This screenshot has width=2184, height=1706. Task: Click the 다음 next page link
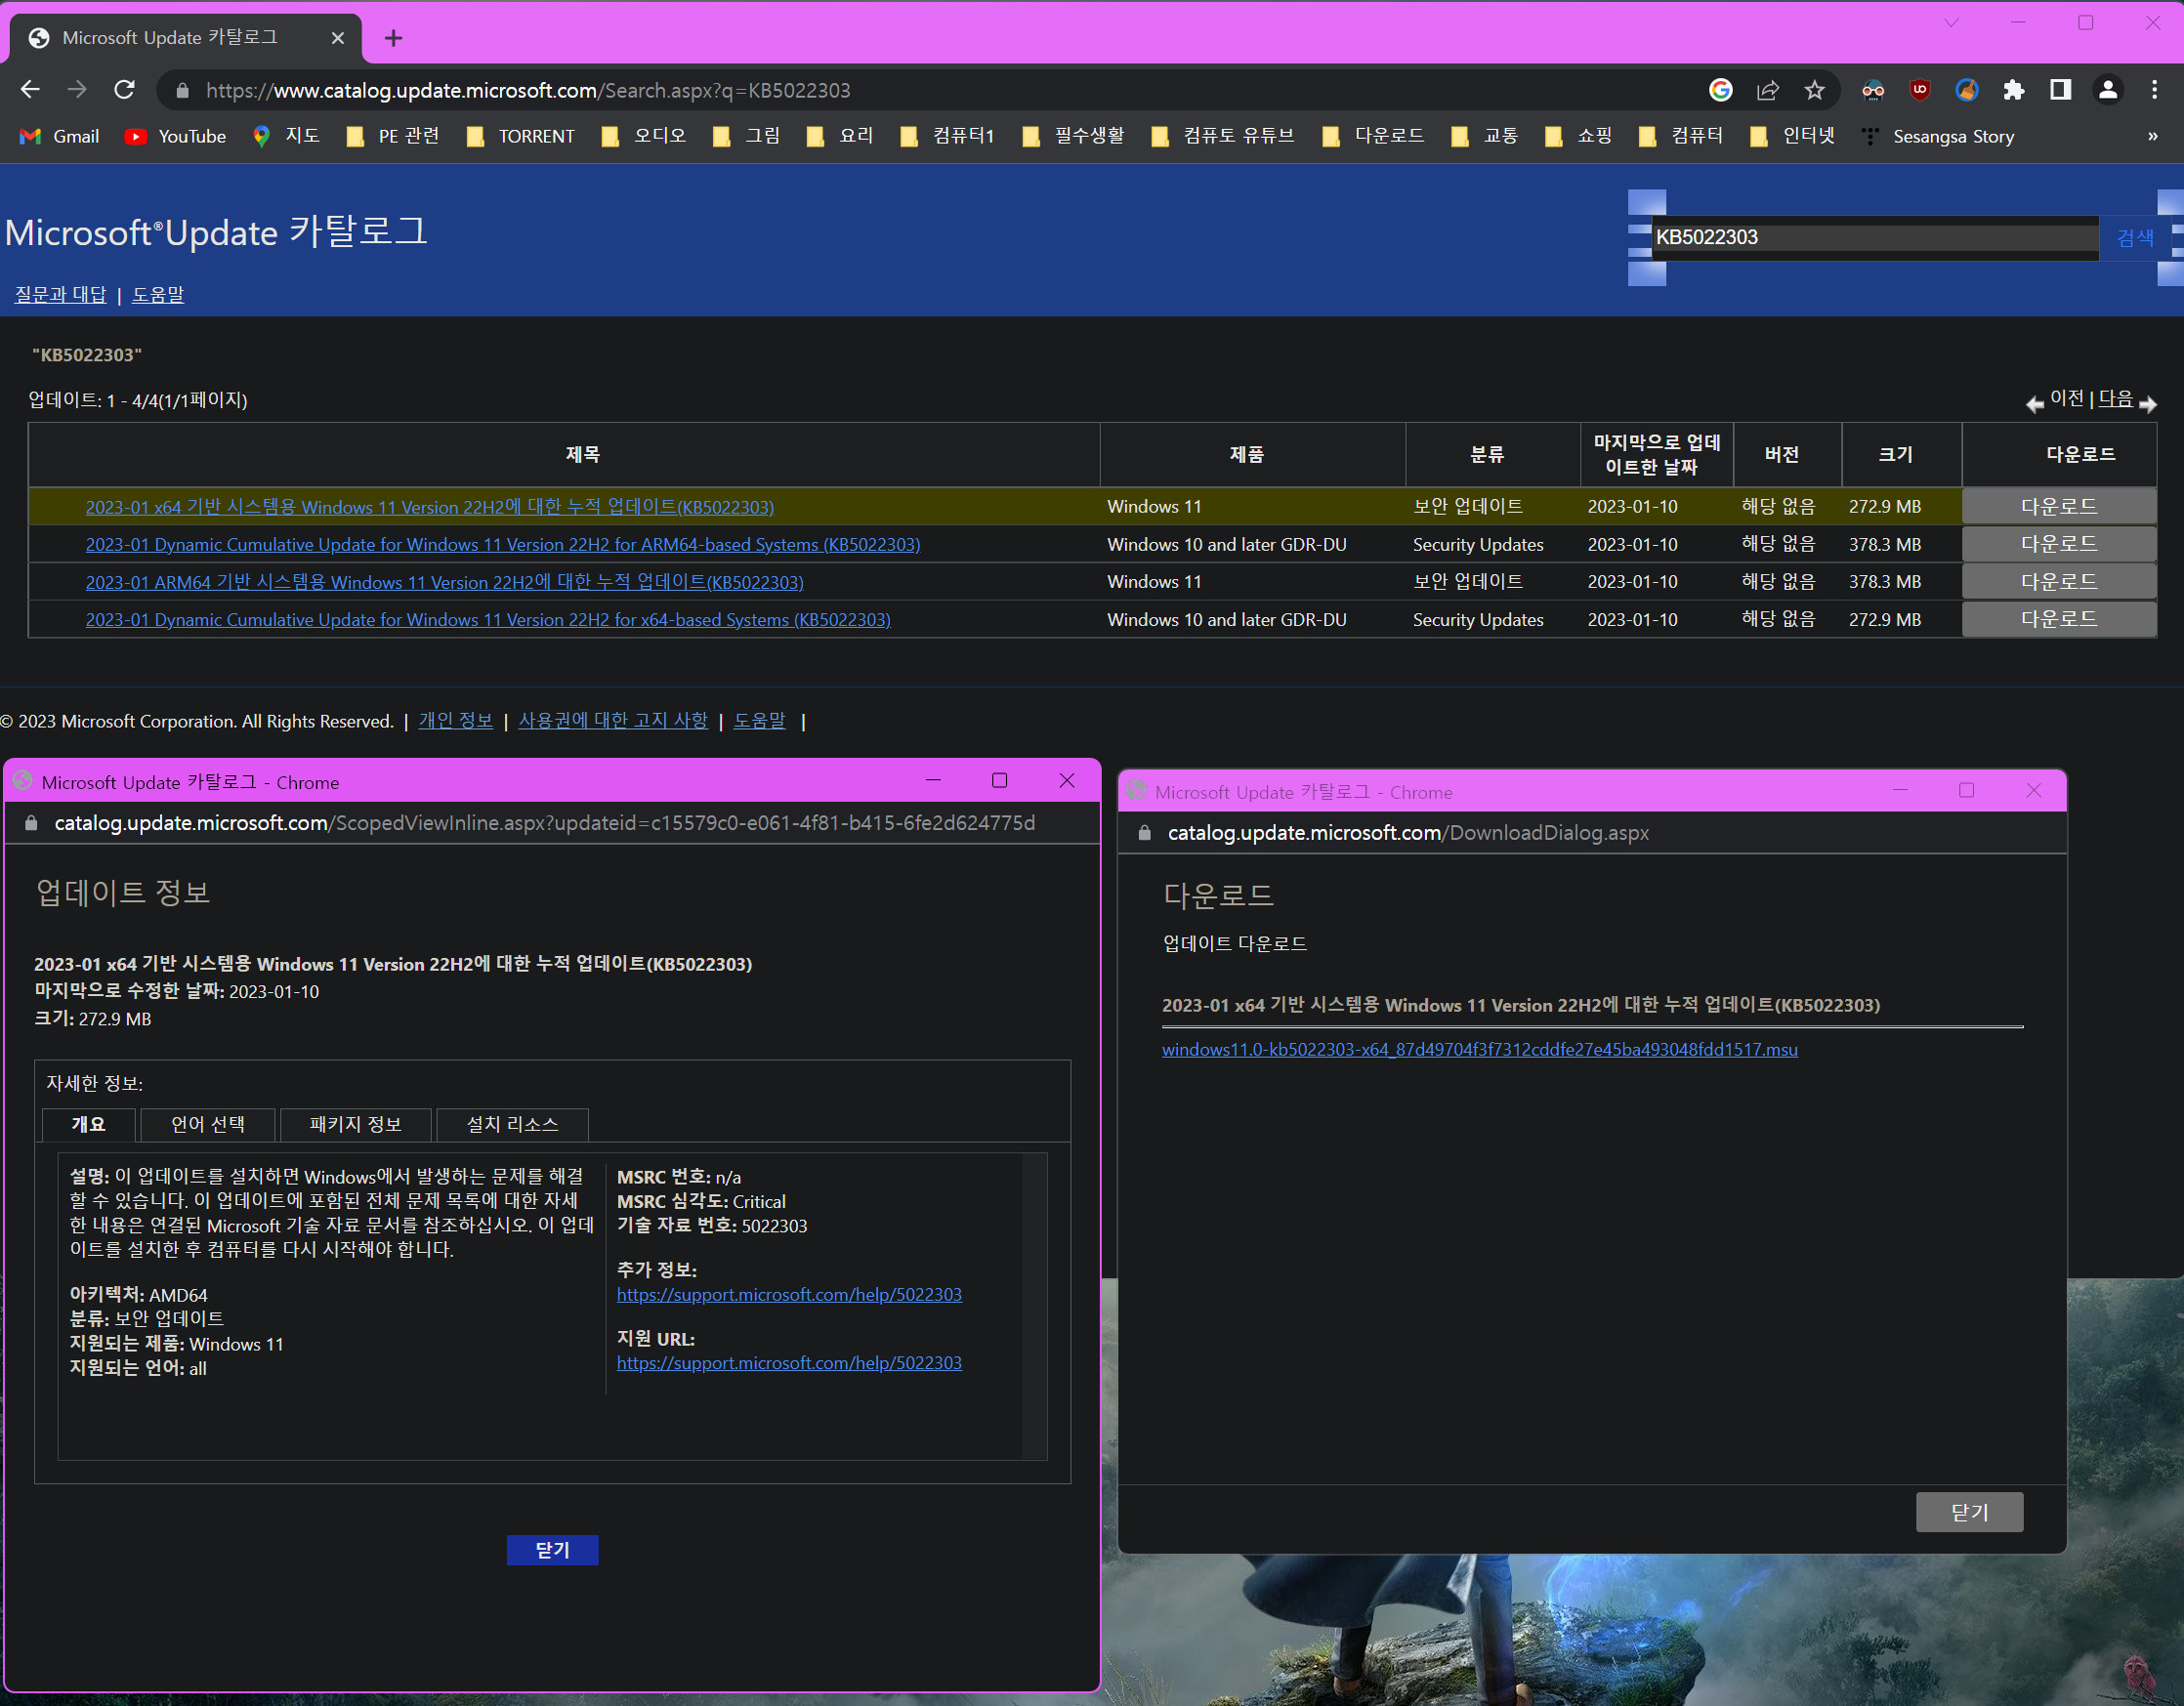tap(2115, 399)
